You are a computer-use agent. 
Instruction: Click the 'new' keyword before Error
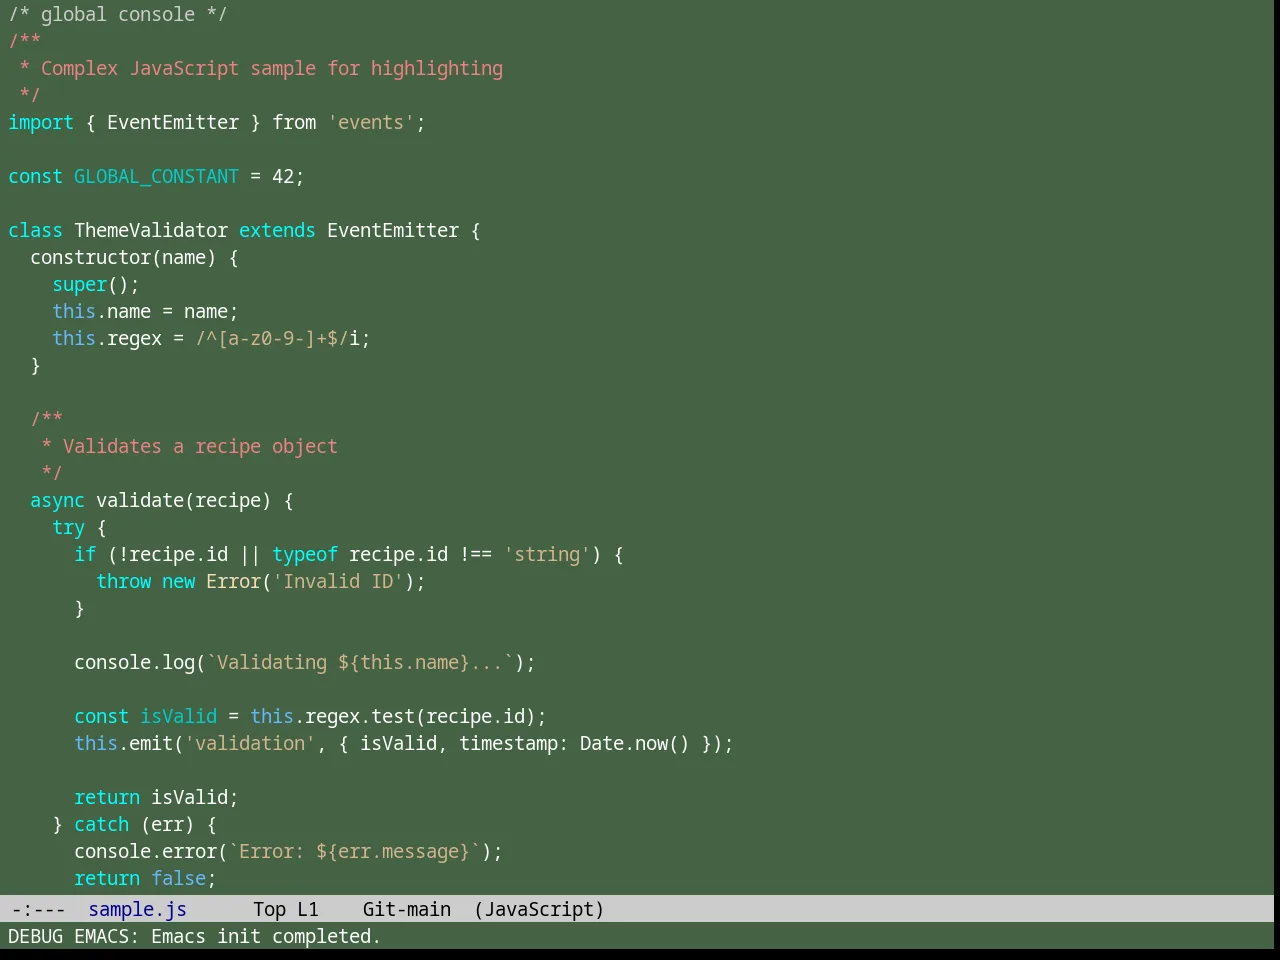pyautogui.click(x=178, y=581)
